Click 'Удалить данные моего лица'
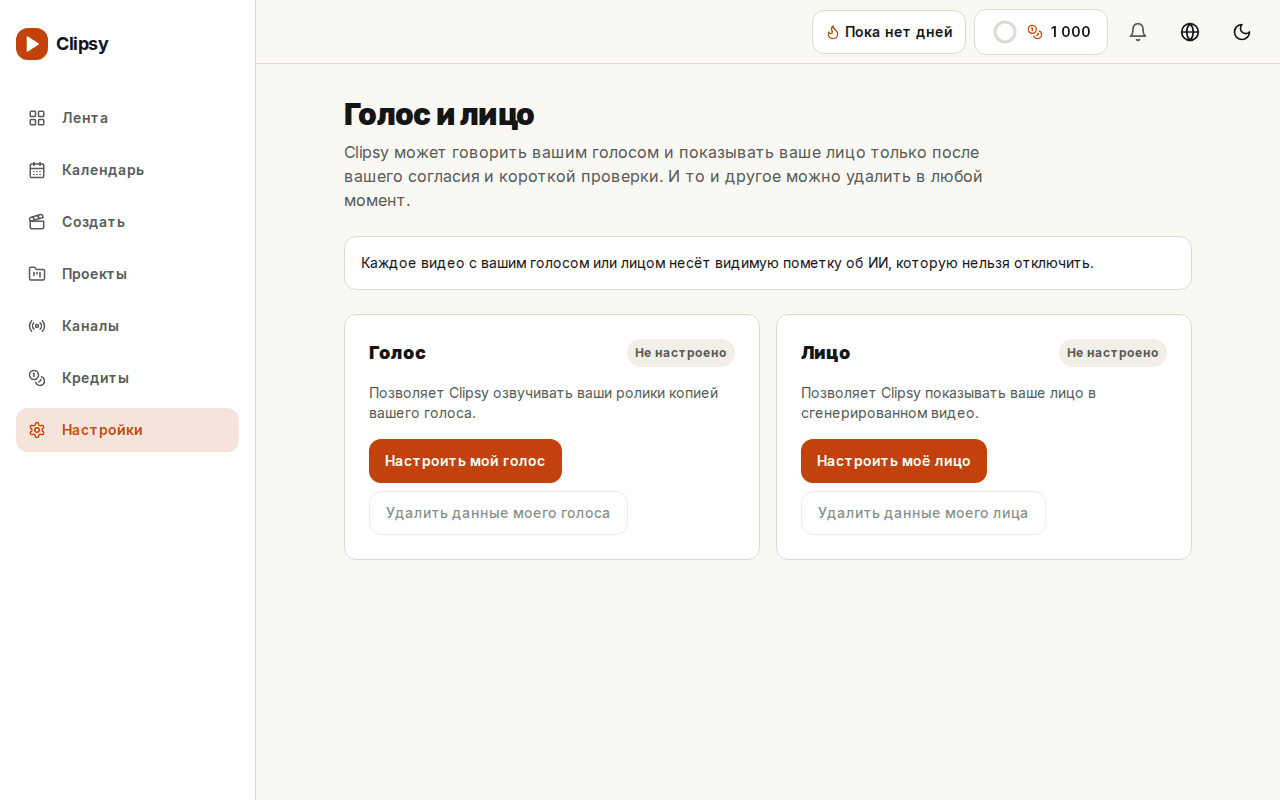The width and height of the screenshot is (1280, 800). [x=923, y=513]
